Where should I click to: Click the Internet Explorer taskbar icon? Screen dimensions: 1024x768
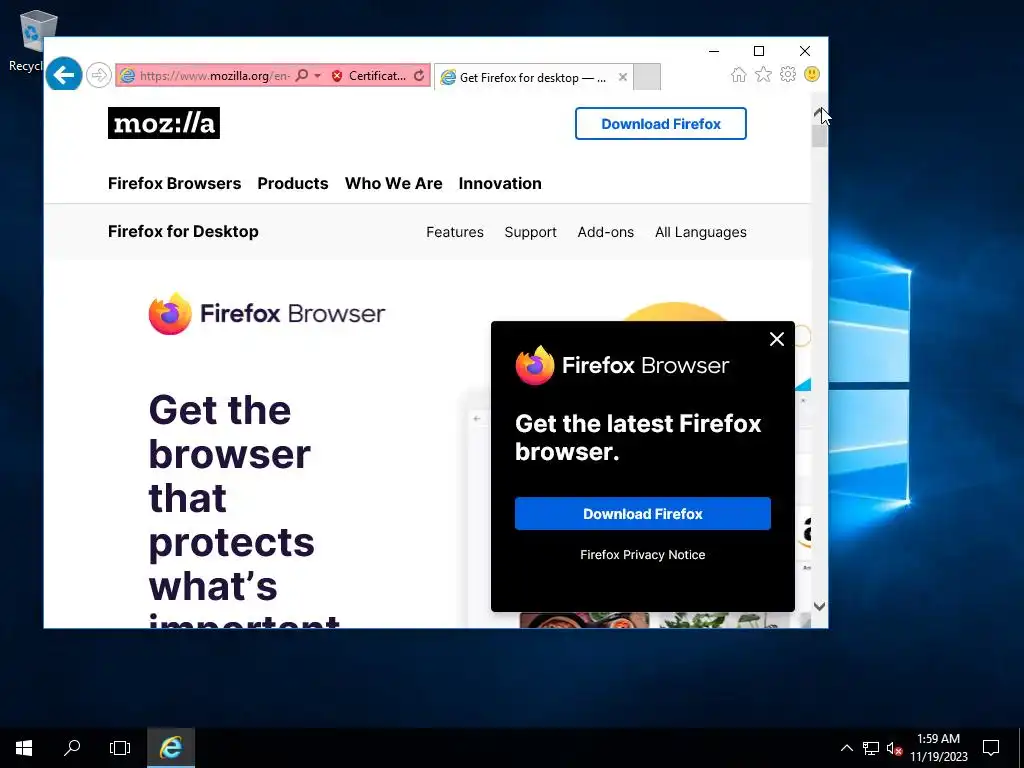(171, 748)
